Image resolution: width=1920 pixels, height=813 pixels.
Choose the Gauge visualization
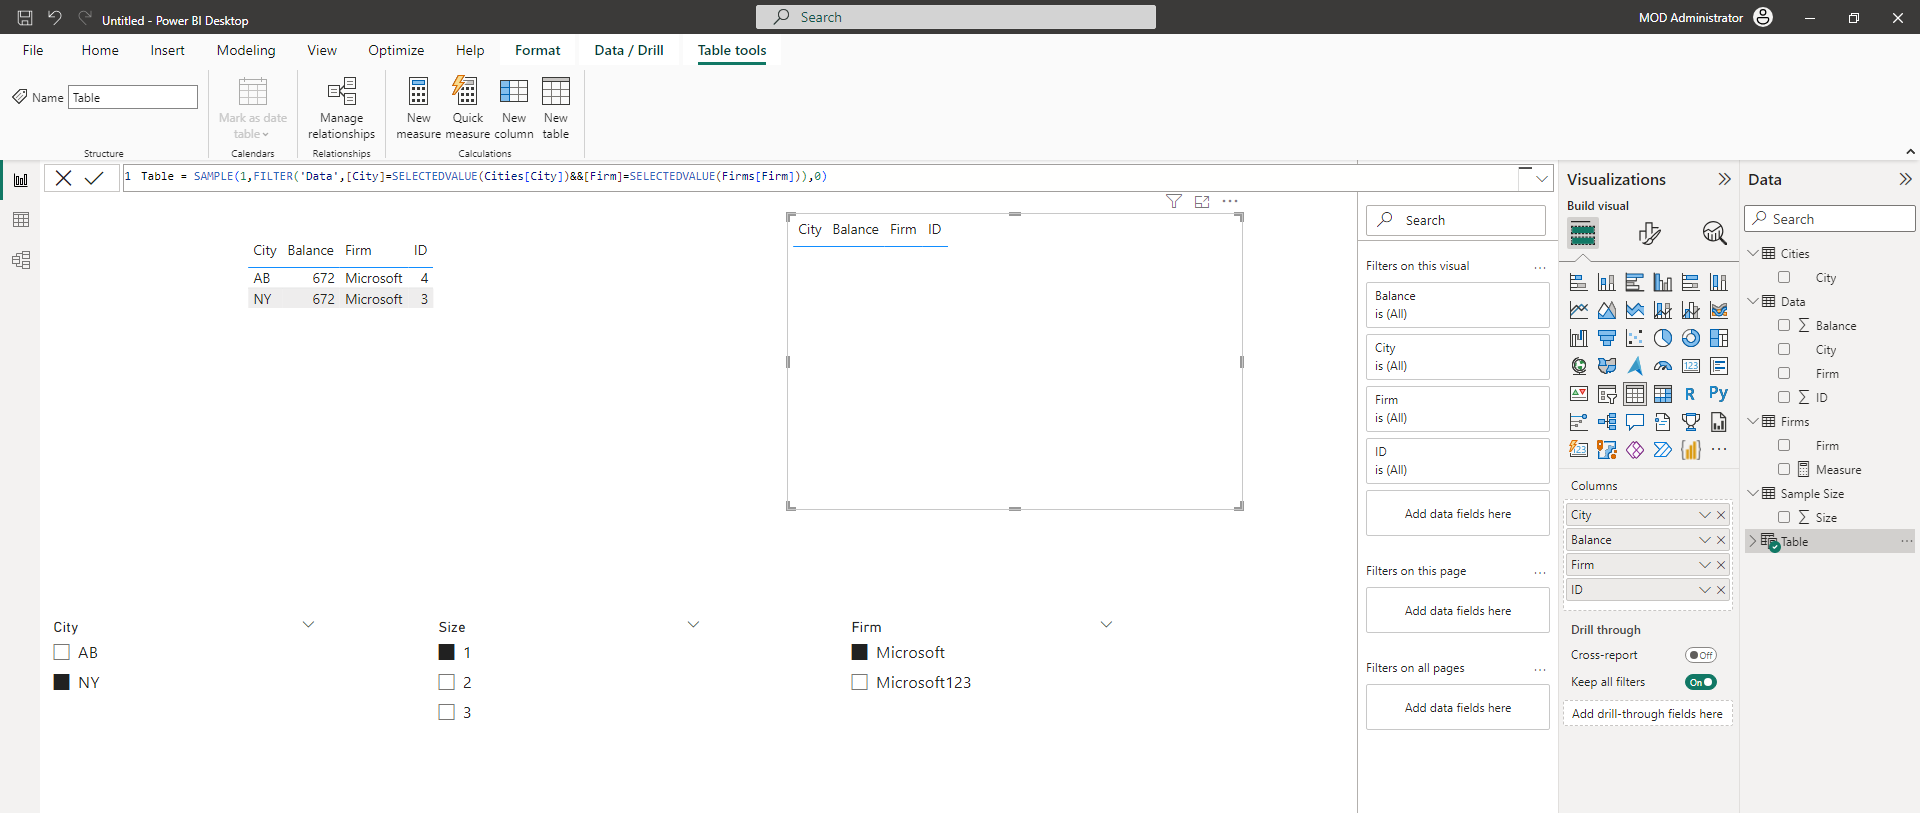(x=1663, y=366)
